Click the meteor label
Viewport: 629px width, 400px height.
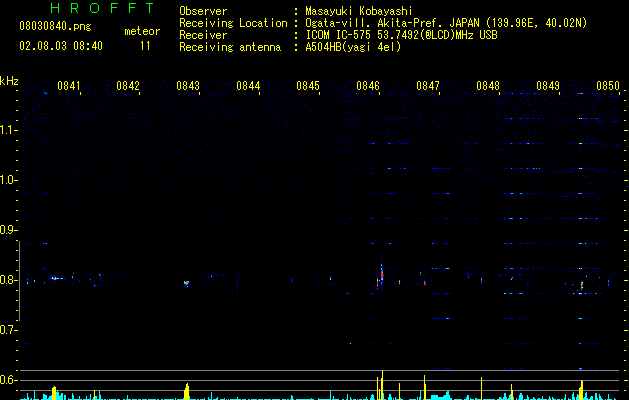142,31
